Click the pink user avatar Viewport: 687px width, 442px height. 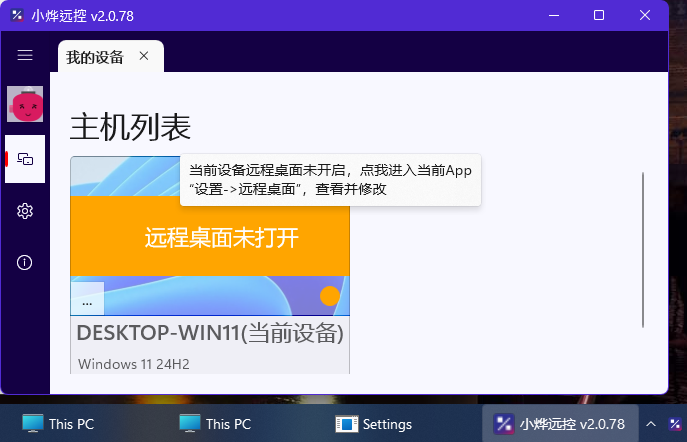[x=25, y=105]
